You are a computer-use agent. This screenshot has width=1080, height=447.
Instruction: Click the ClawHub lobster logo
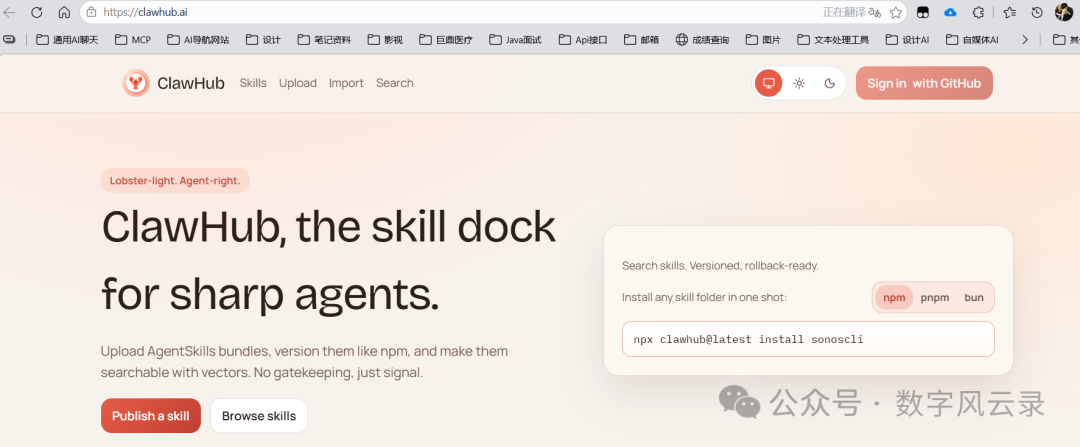pyautogui.click(x=136, y=83)
